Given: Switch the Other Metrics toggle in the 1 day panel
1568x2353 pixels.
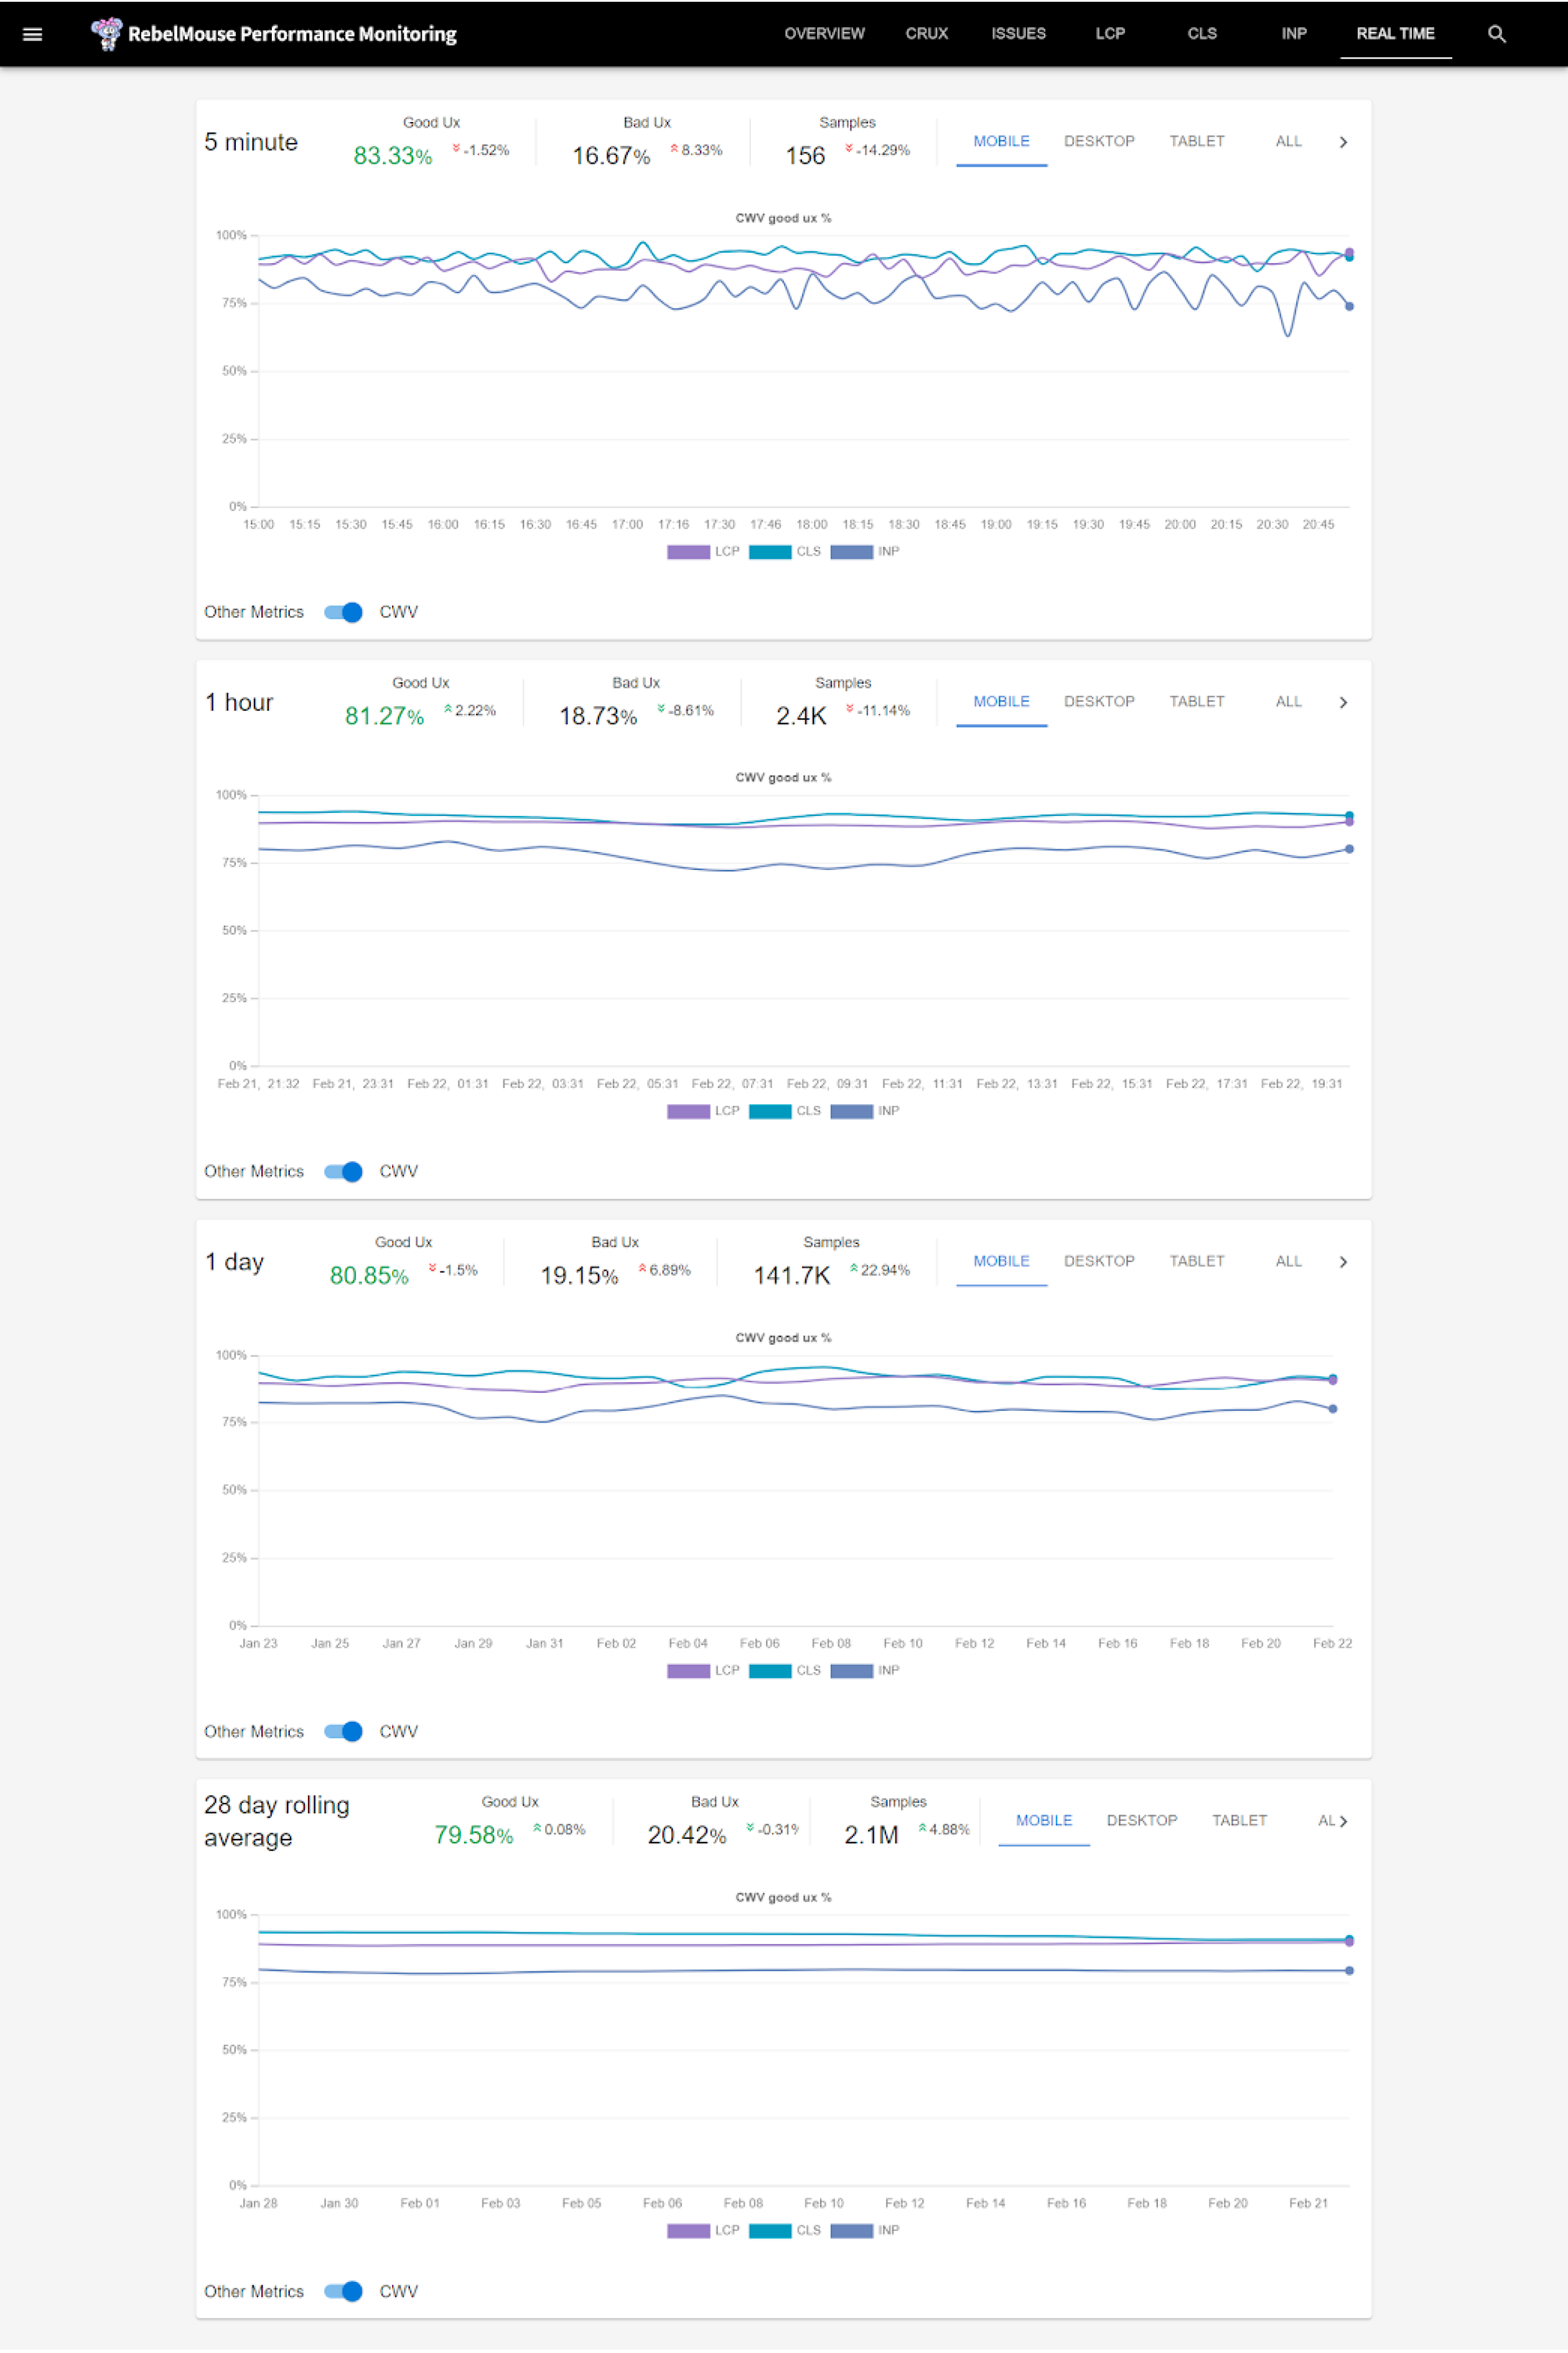Looking at the screenshot, I should click(x=344, y=1731).
